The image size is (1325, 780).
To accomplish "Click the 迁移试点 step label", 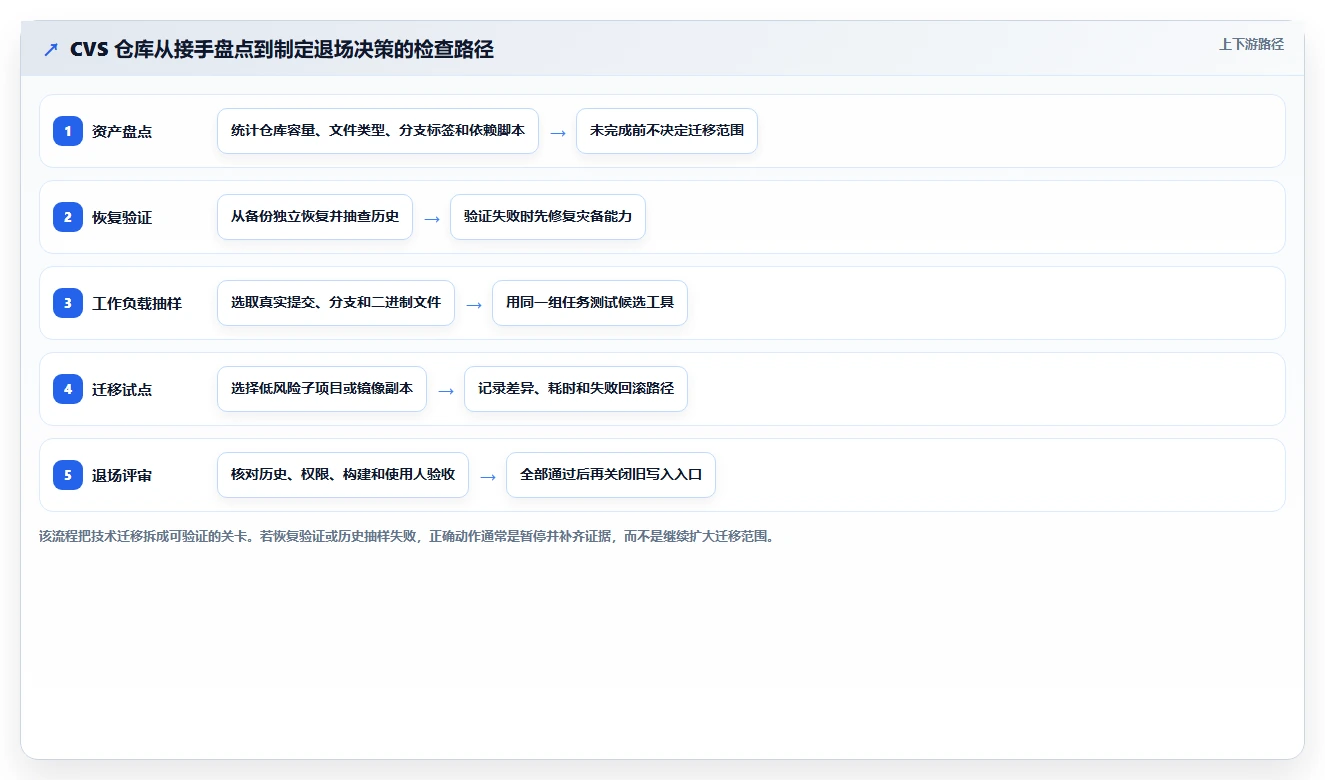I will (x=122, y=389).
